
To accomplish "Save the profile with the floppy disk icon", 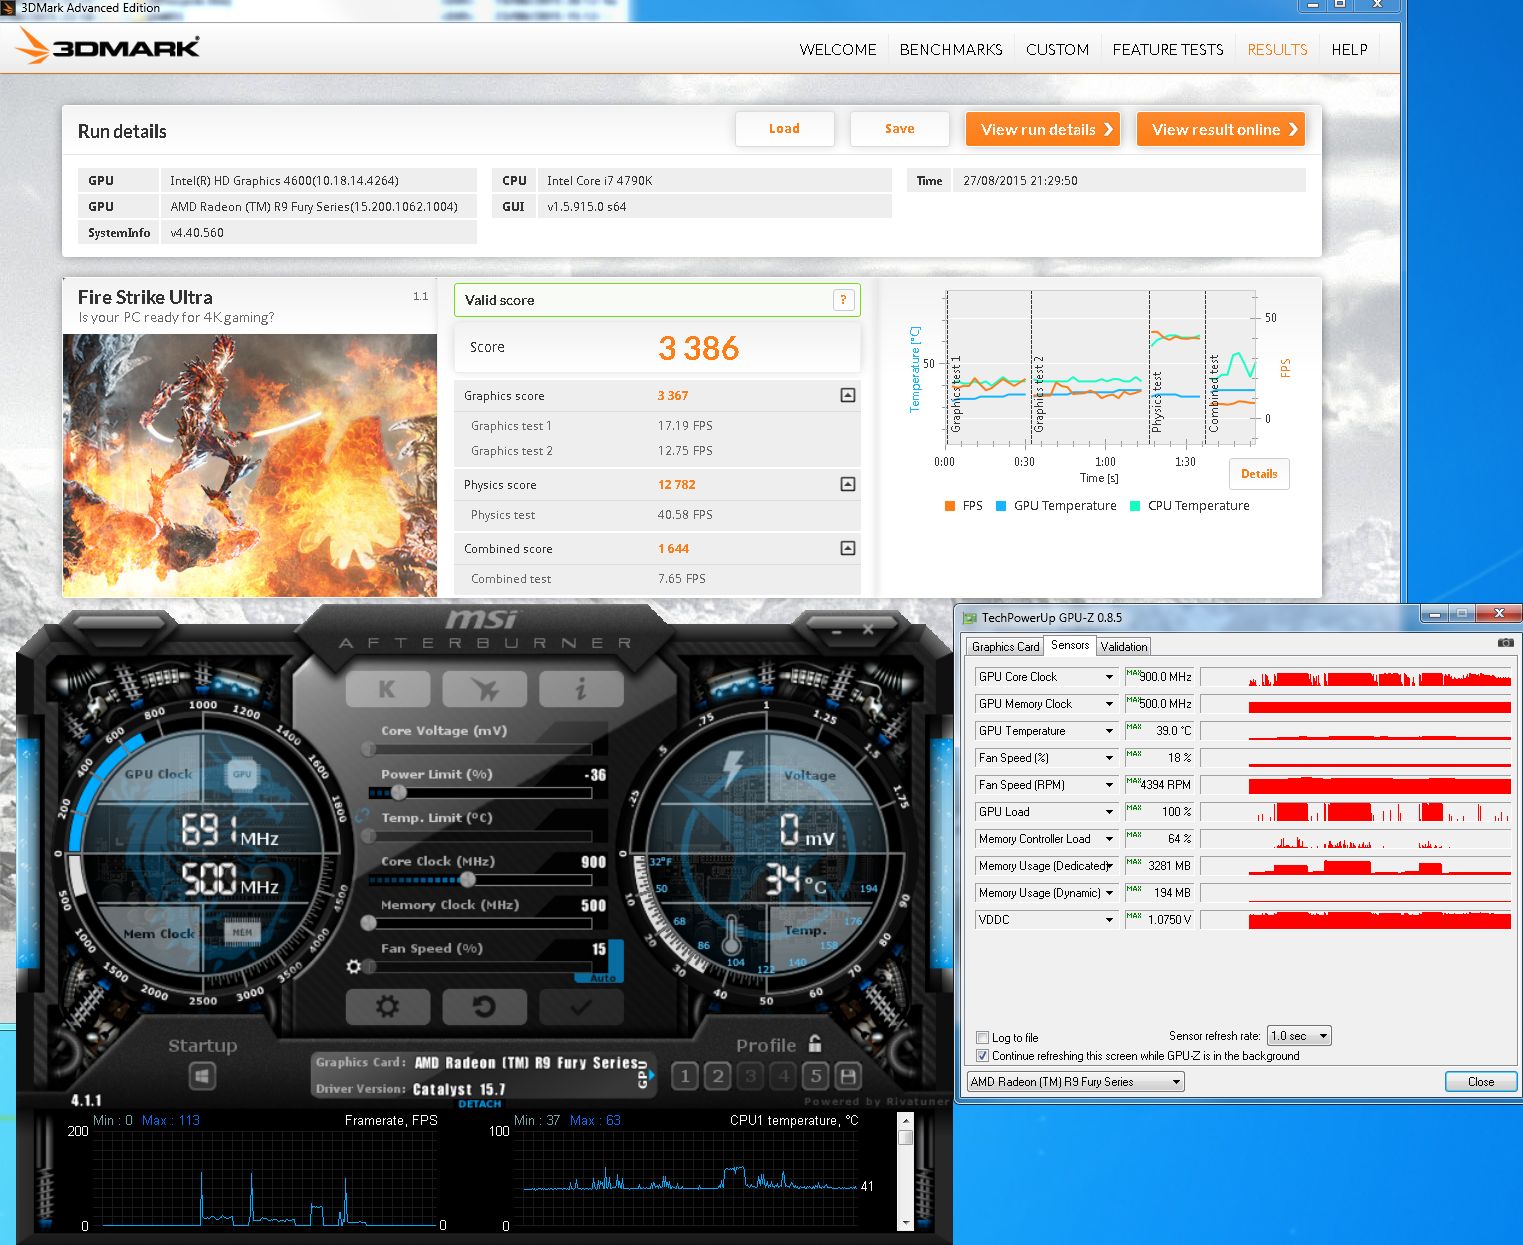I will click(x=848, y=1076).
